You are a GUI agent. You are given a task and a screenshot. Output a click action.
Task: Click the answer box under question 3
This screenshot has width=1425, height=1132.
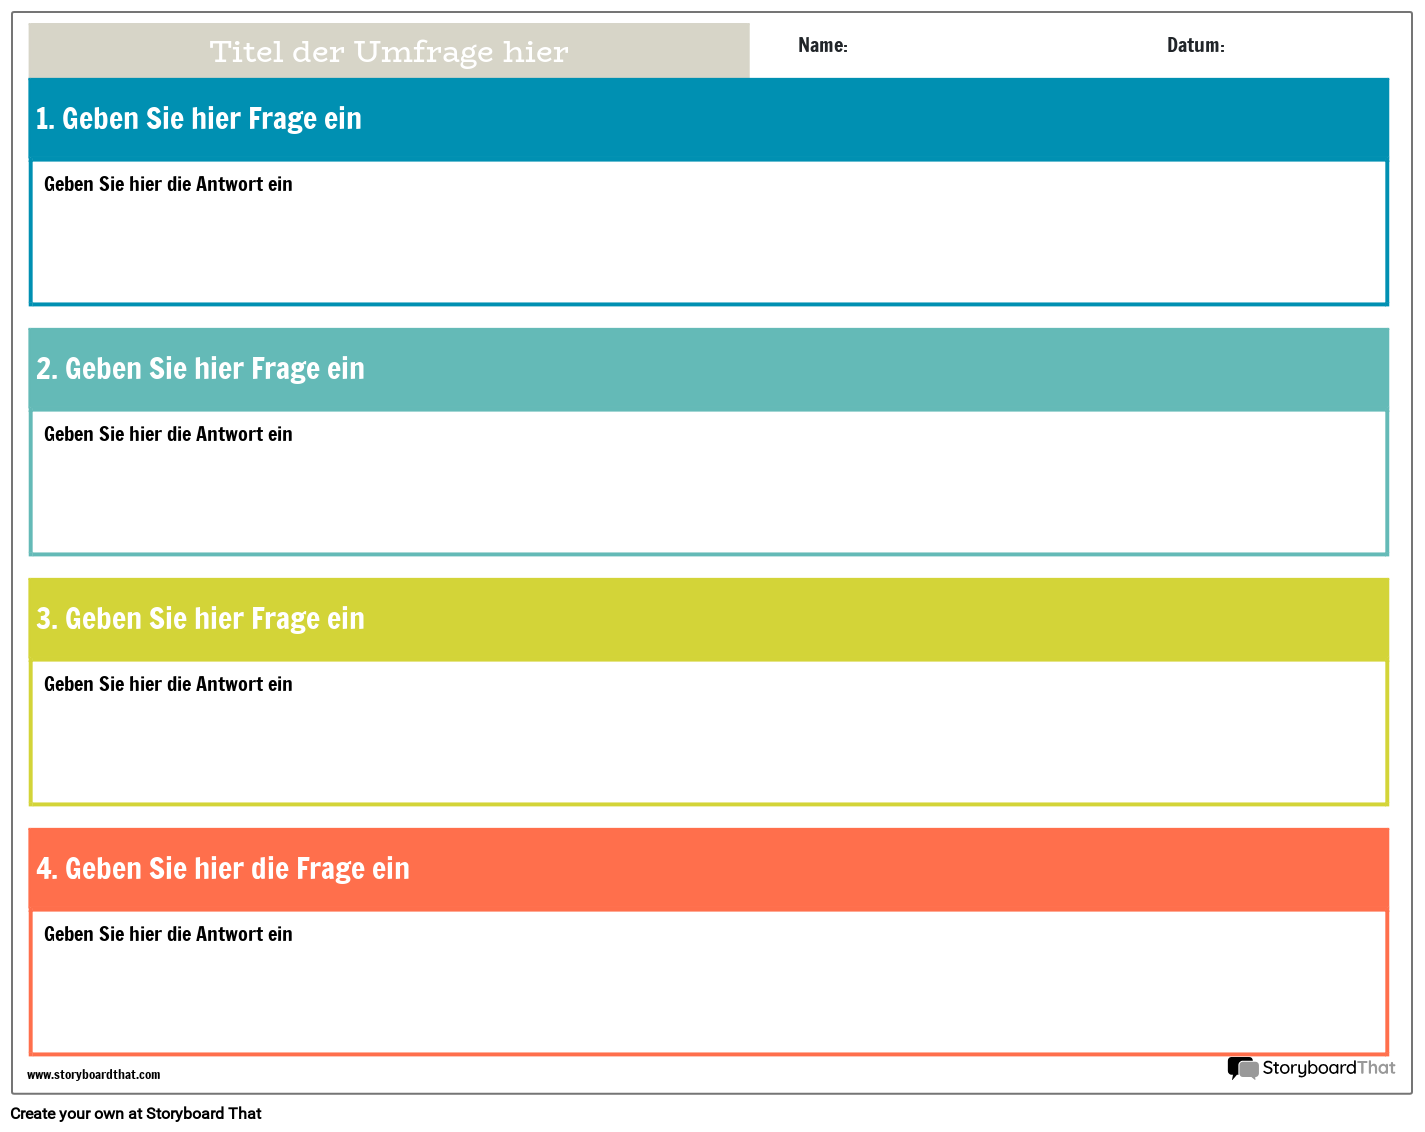pos(708,732)
